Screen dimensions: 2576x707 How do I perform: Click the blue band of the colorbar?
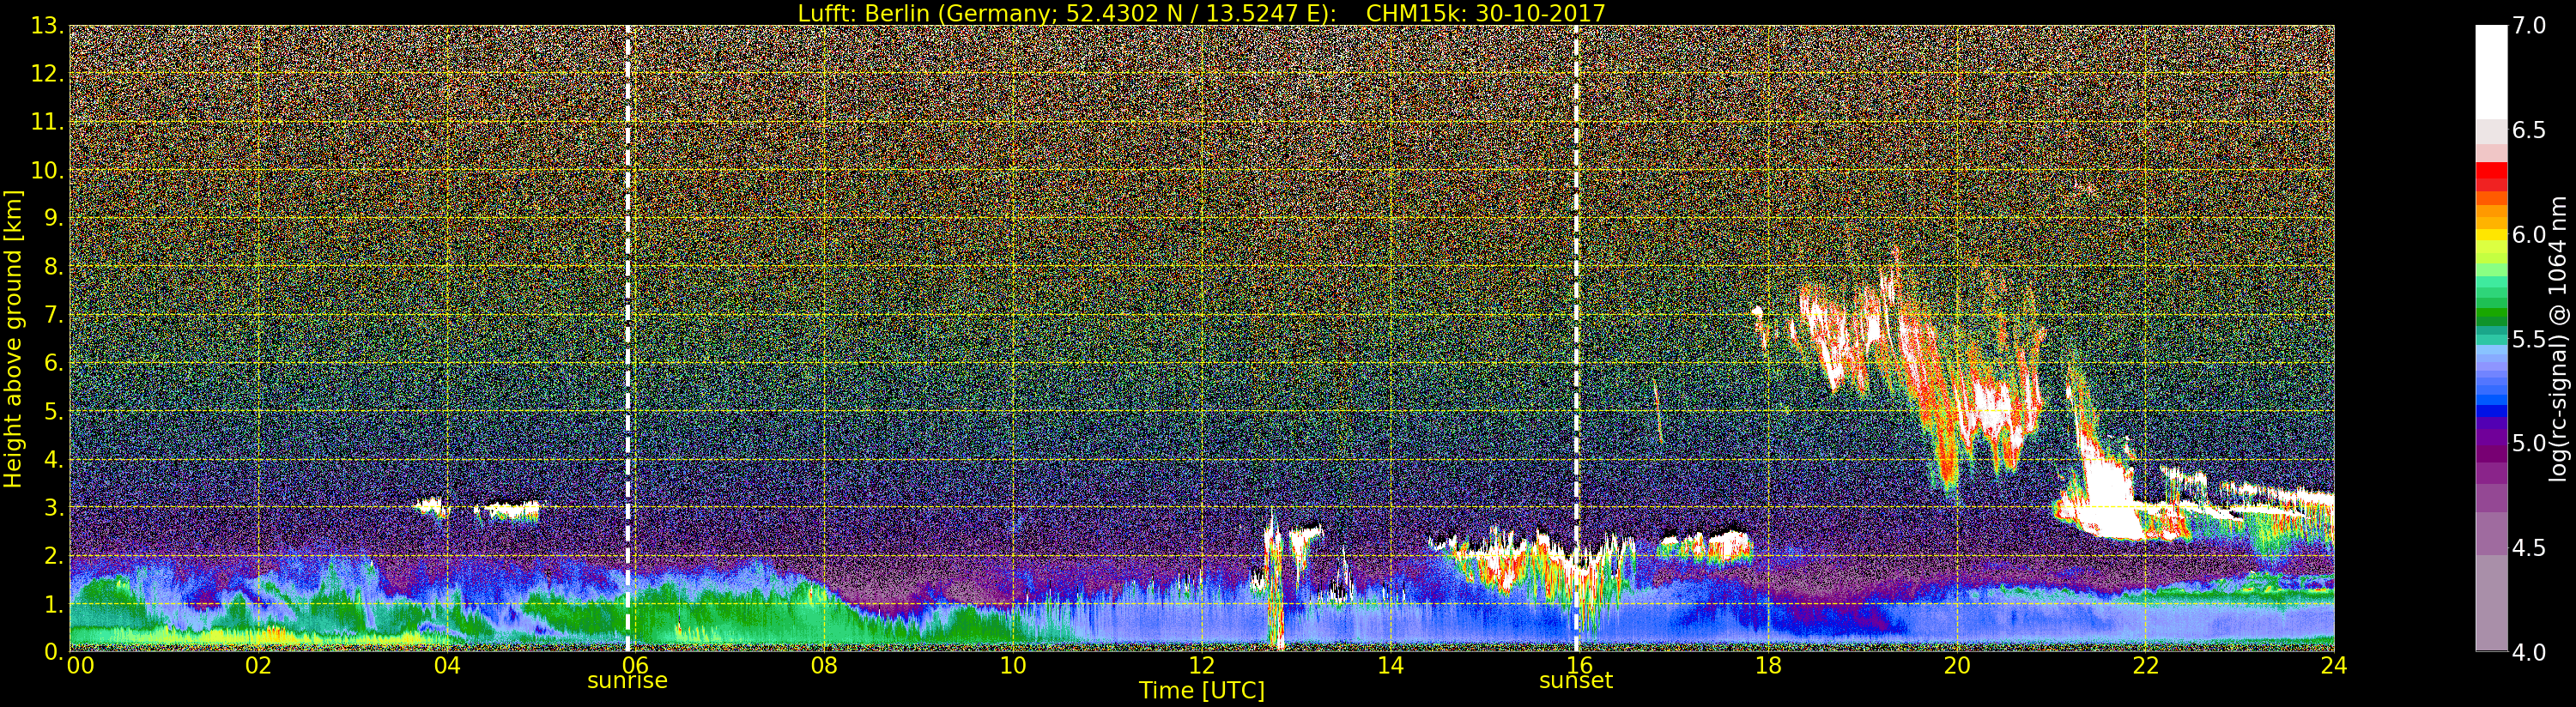coord(2491,392)
